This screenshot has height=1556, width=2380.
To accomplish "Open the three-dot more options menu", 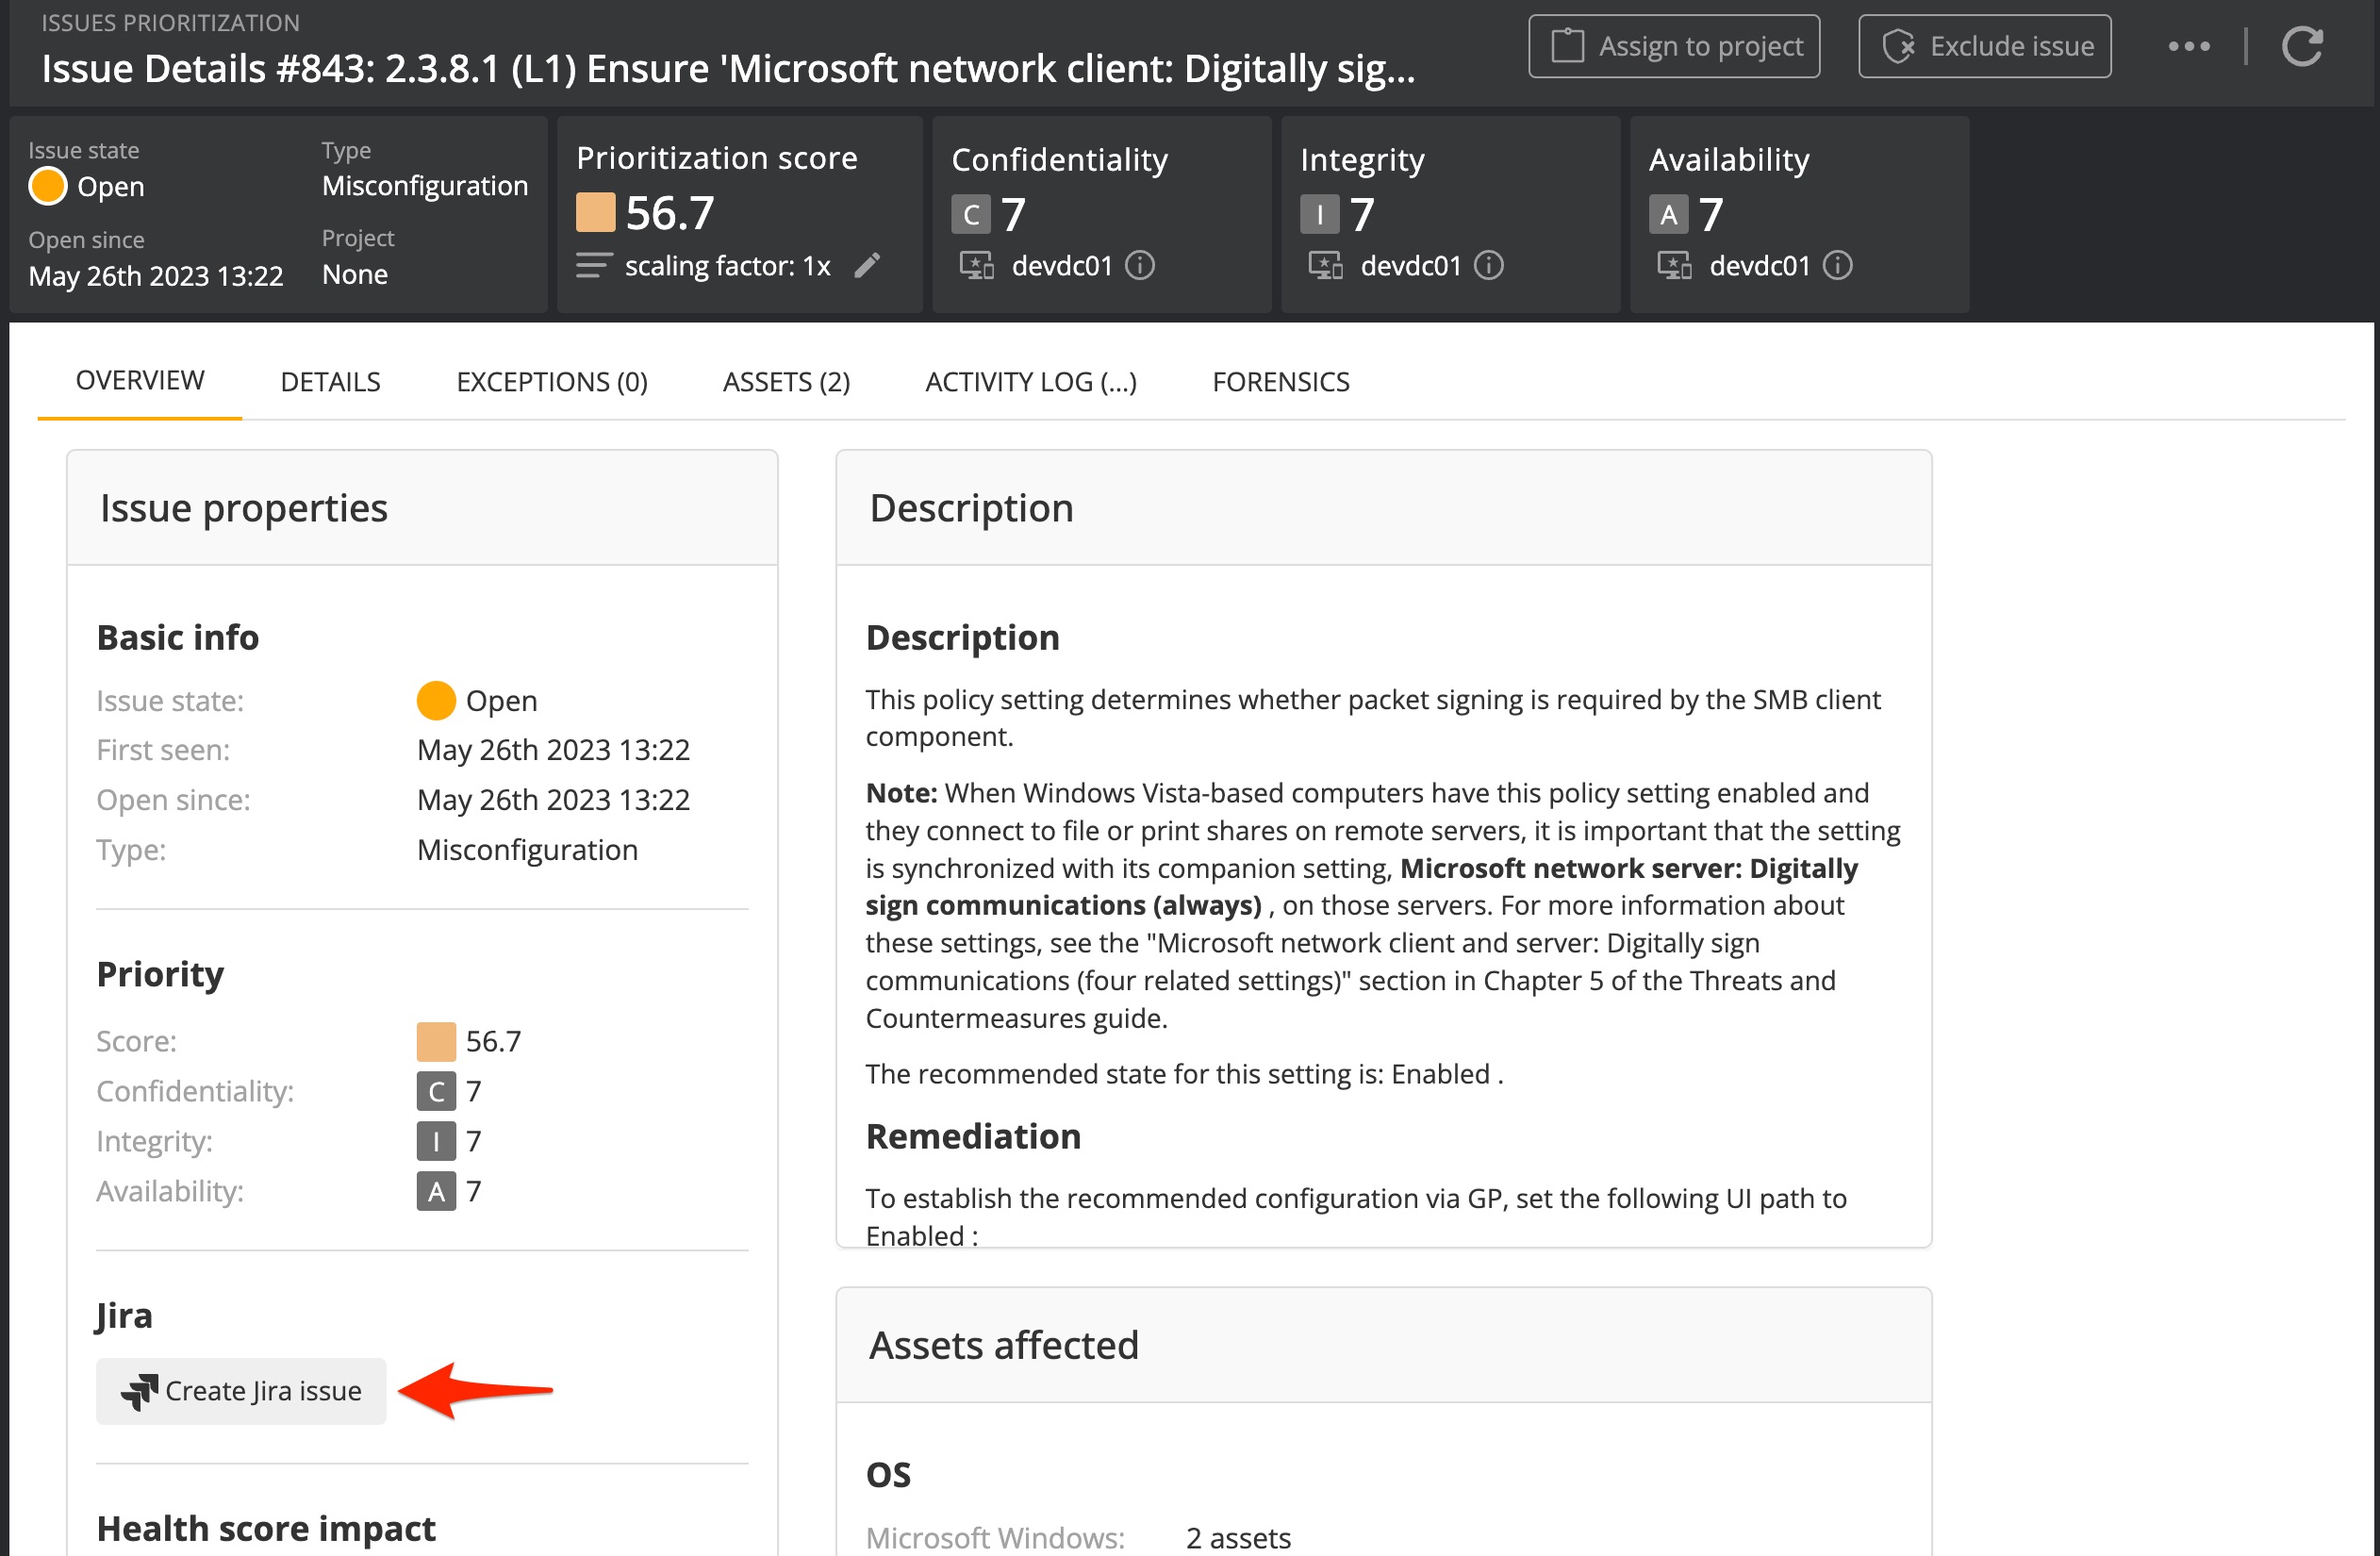I will click(2189, 45).
